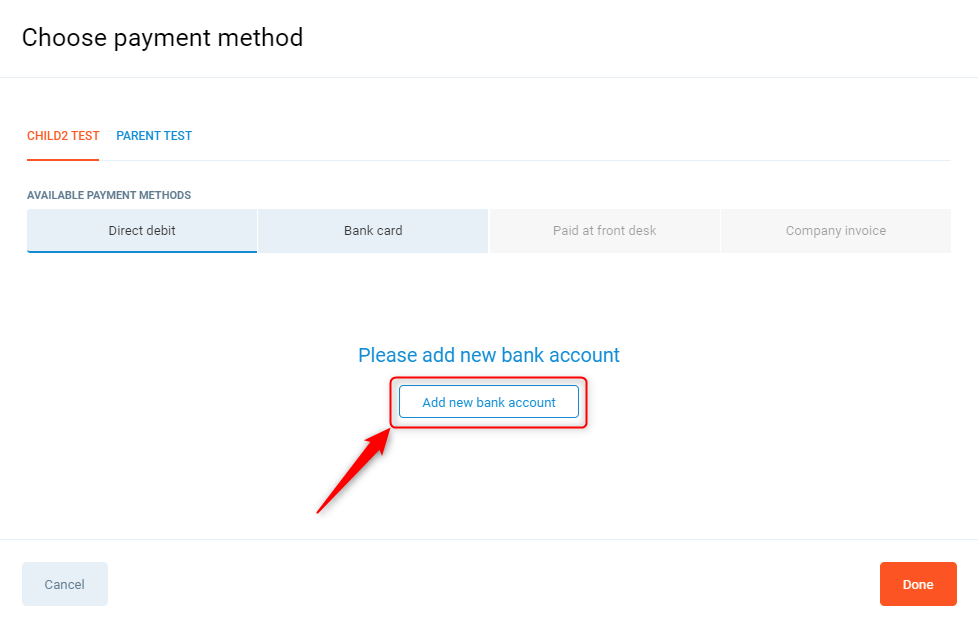Image resolution: width=978 pixels, height=631 pixels.
Task: Switch payment type to Bank card
Action: 373,231
